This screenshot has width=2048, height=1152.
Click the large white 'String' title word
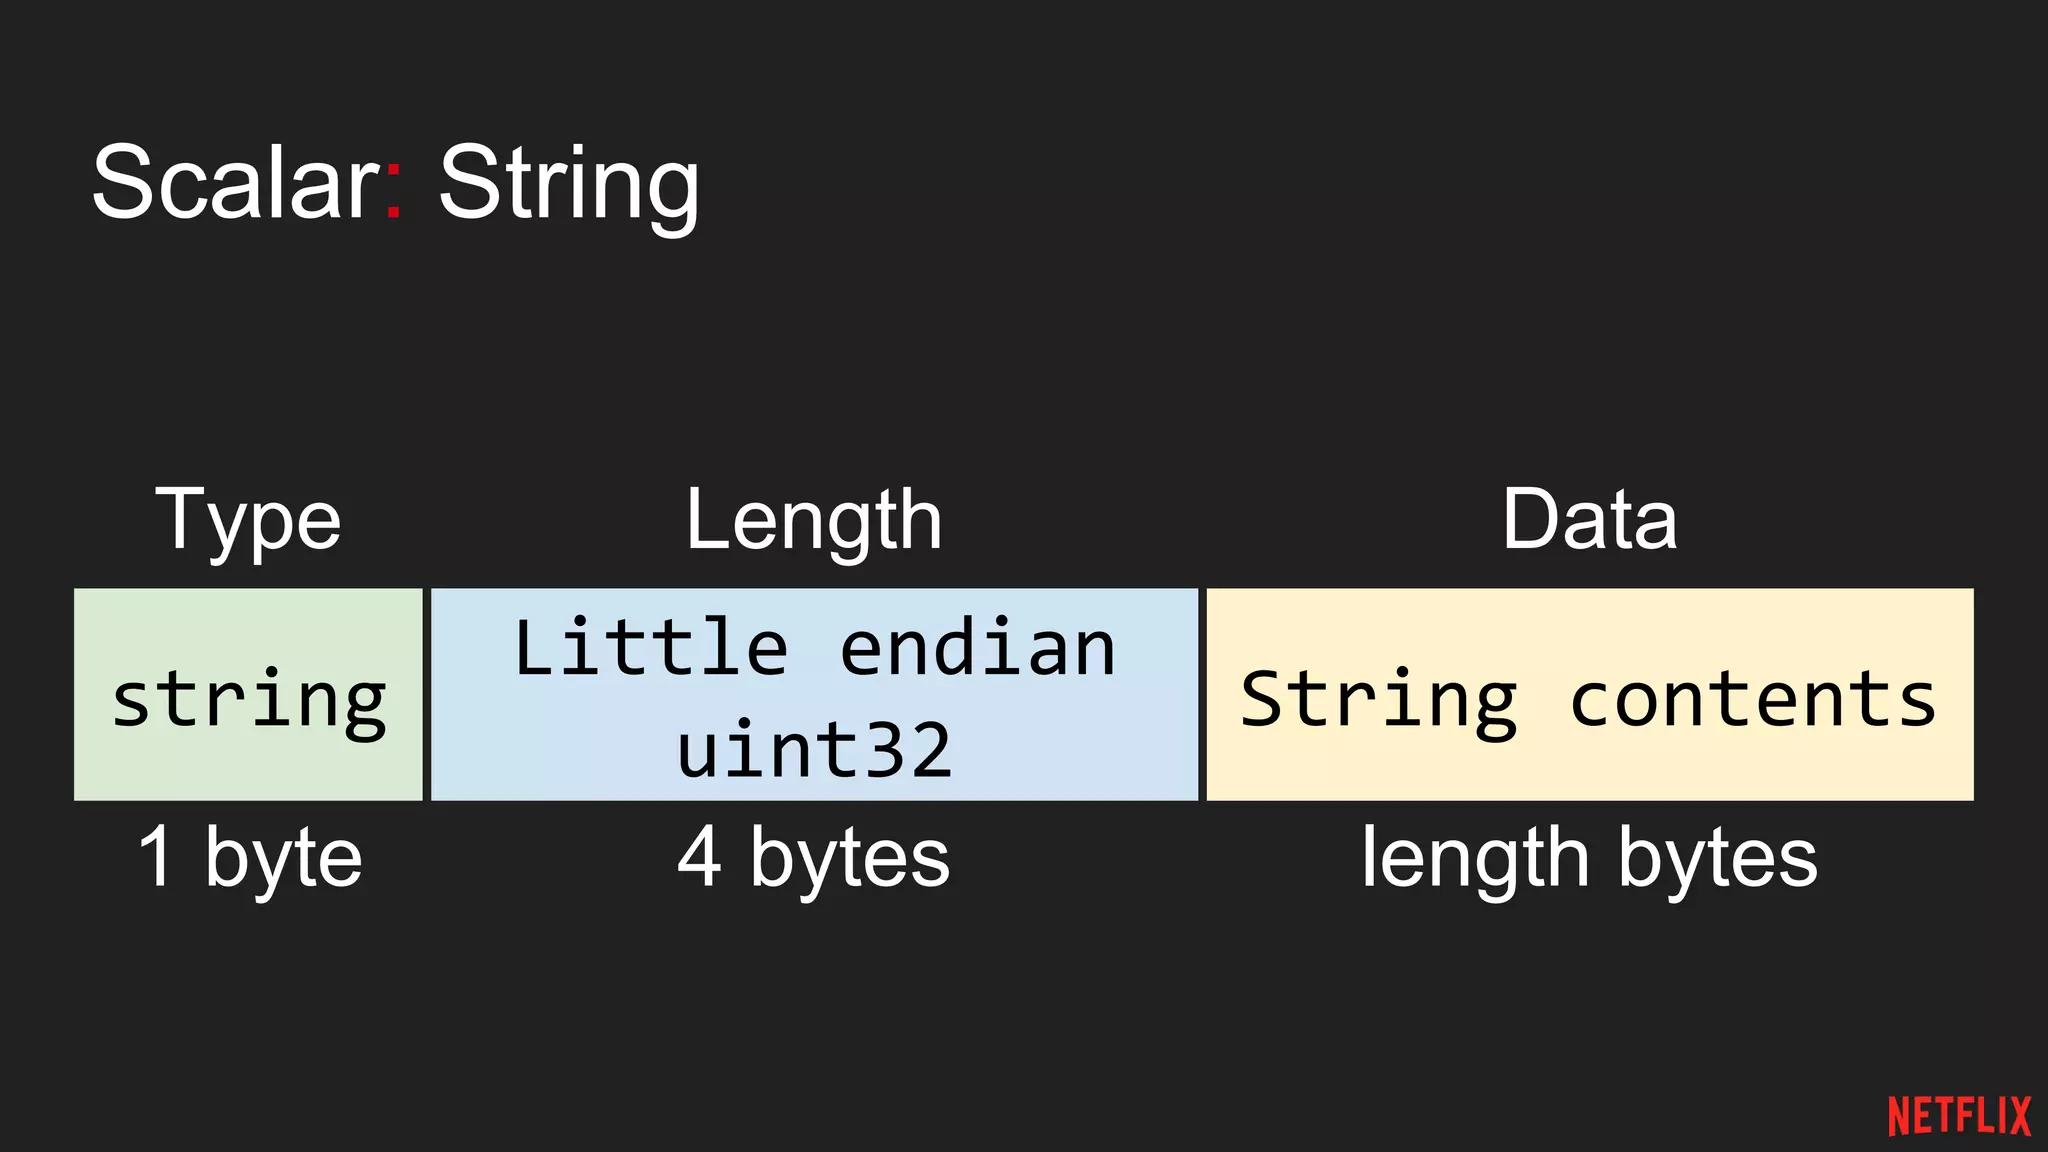568,184
